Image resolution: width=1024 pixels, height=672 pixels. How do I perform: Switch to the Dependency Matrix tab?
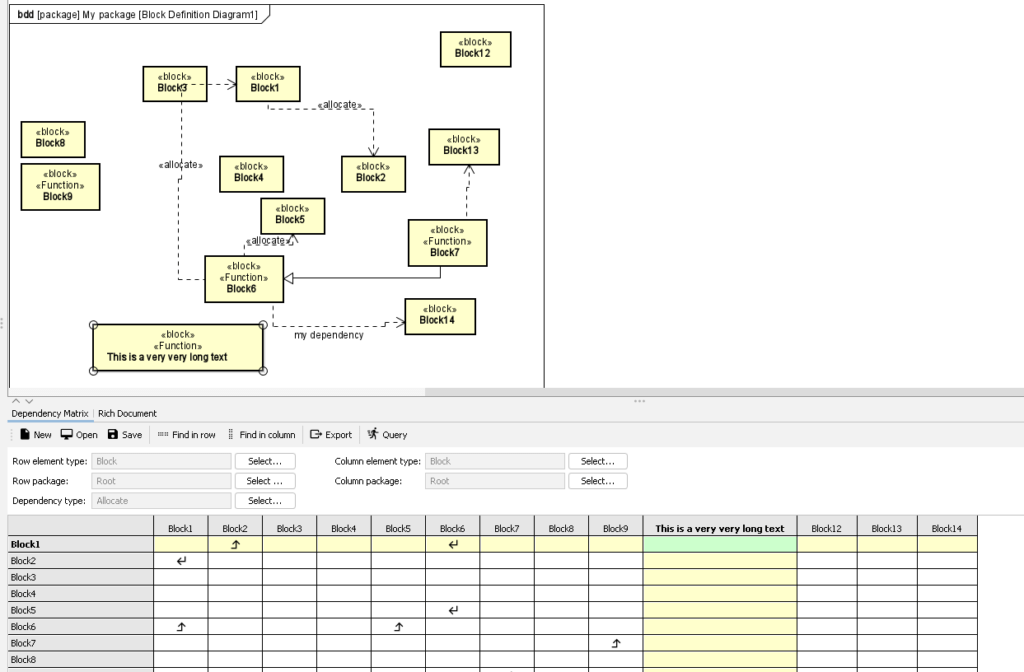49,413
